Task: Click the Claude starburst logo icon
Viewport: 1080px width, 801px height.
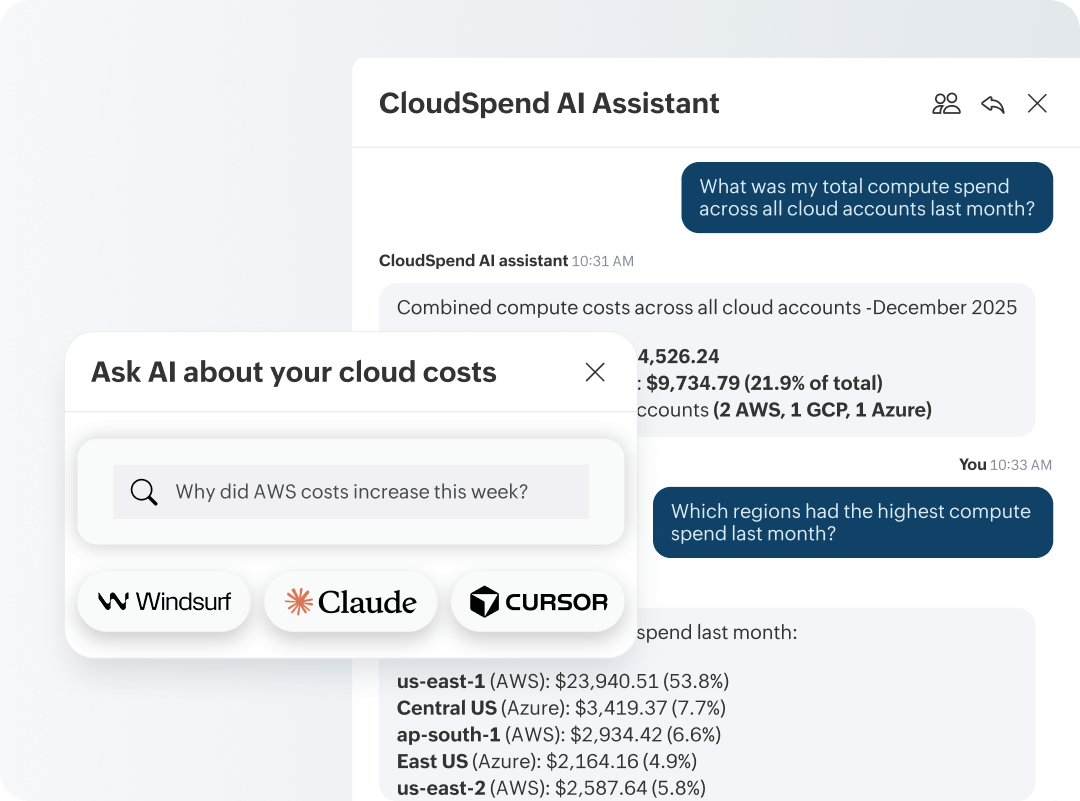Action: pos(299,601)
